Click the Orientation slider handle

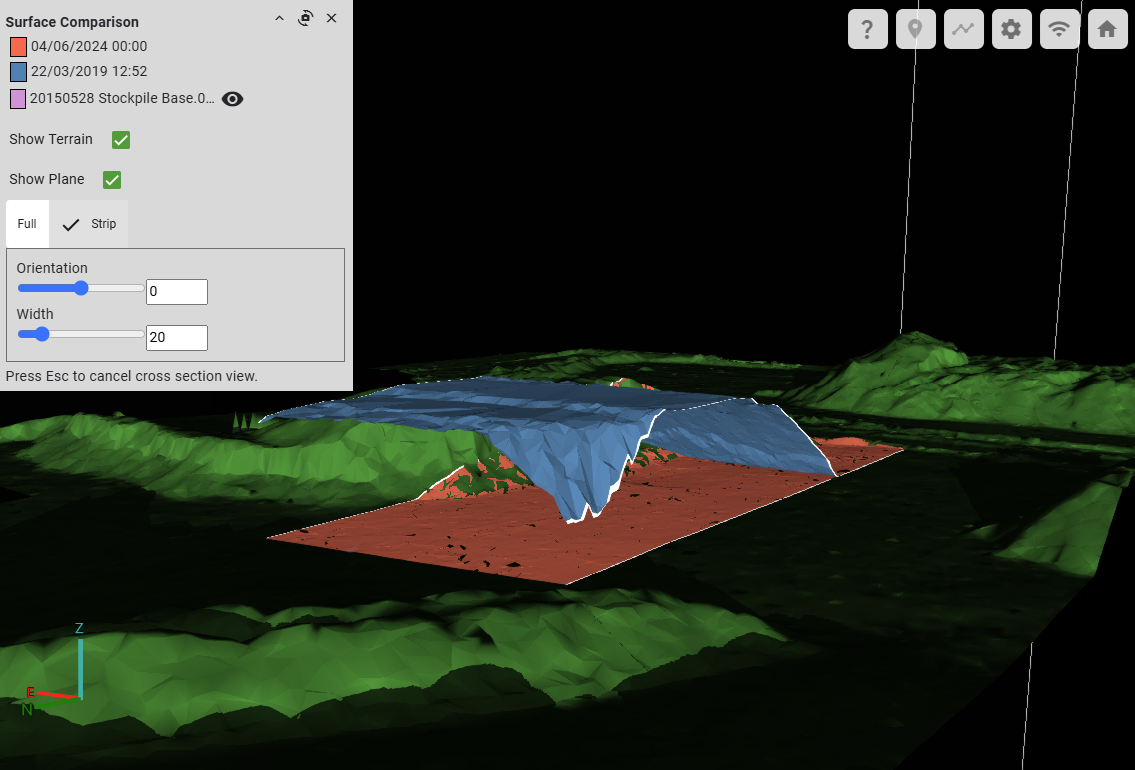(81, 288)
